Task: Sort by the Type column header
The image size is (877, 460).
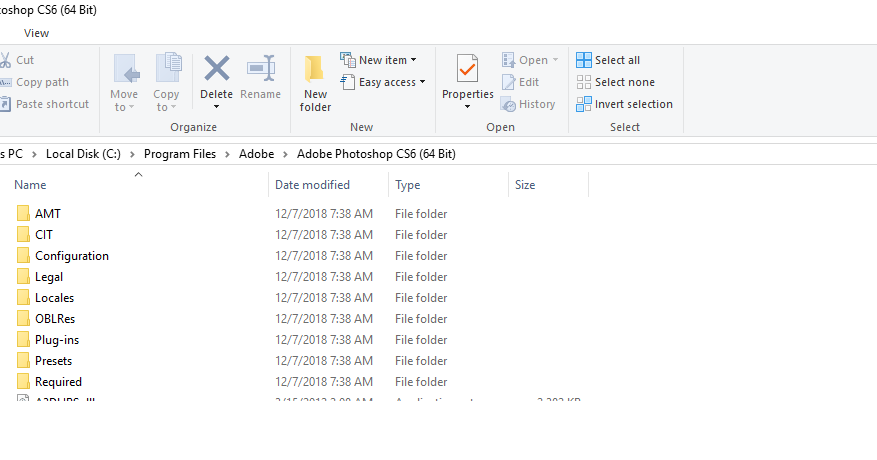Action: coord(449,185)
